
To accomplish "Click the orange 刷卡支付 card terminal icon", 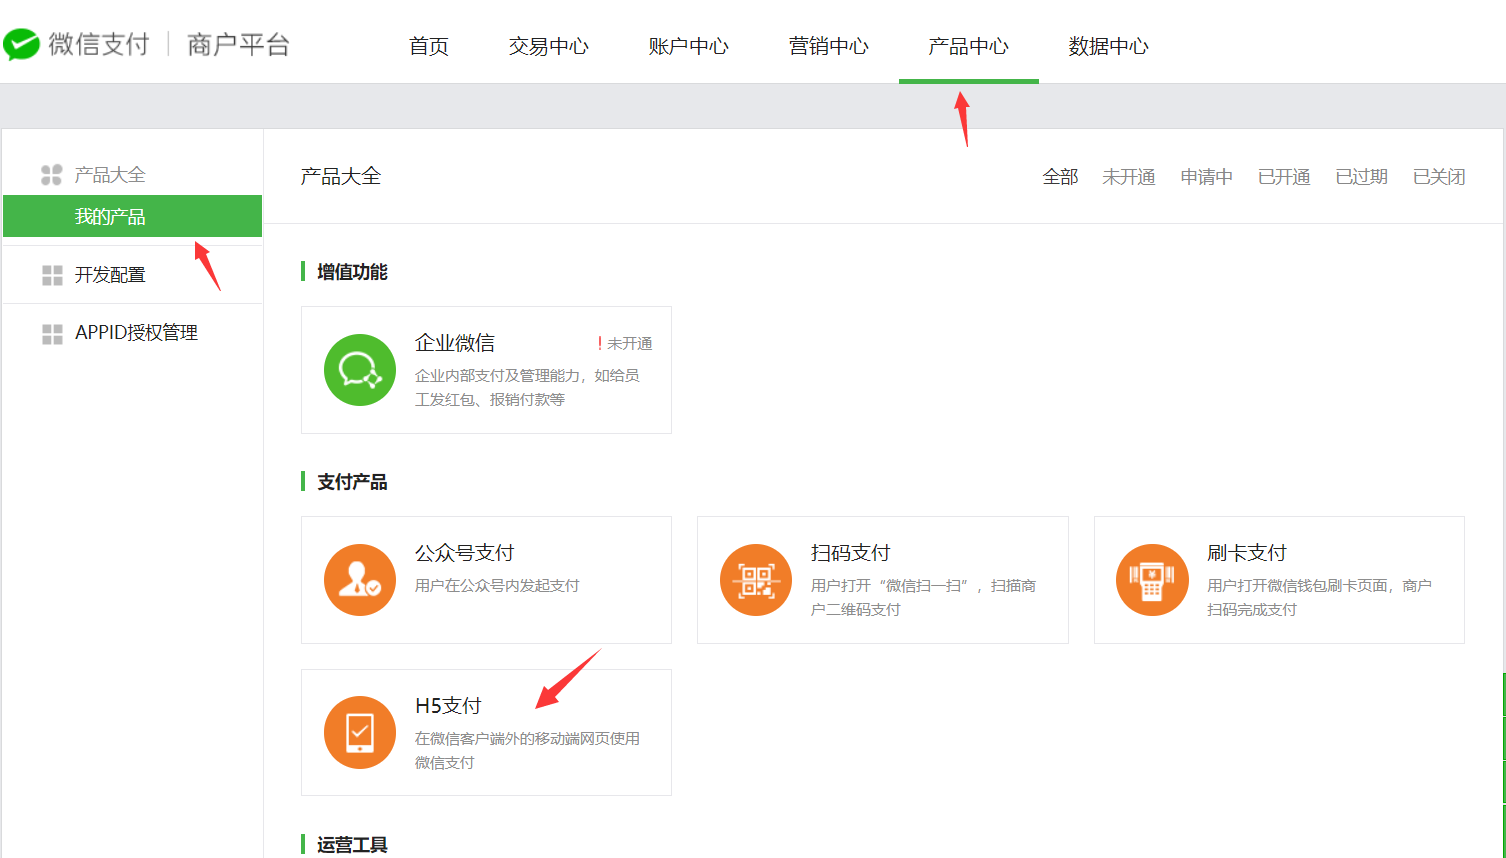I will coord(1152,580).
